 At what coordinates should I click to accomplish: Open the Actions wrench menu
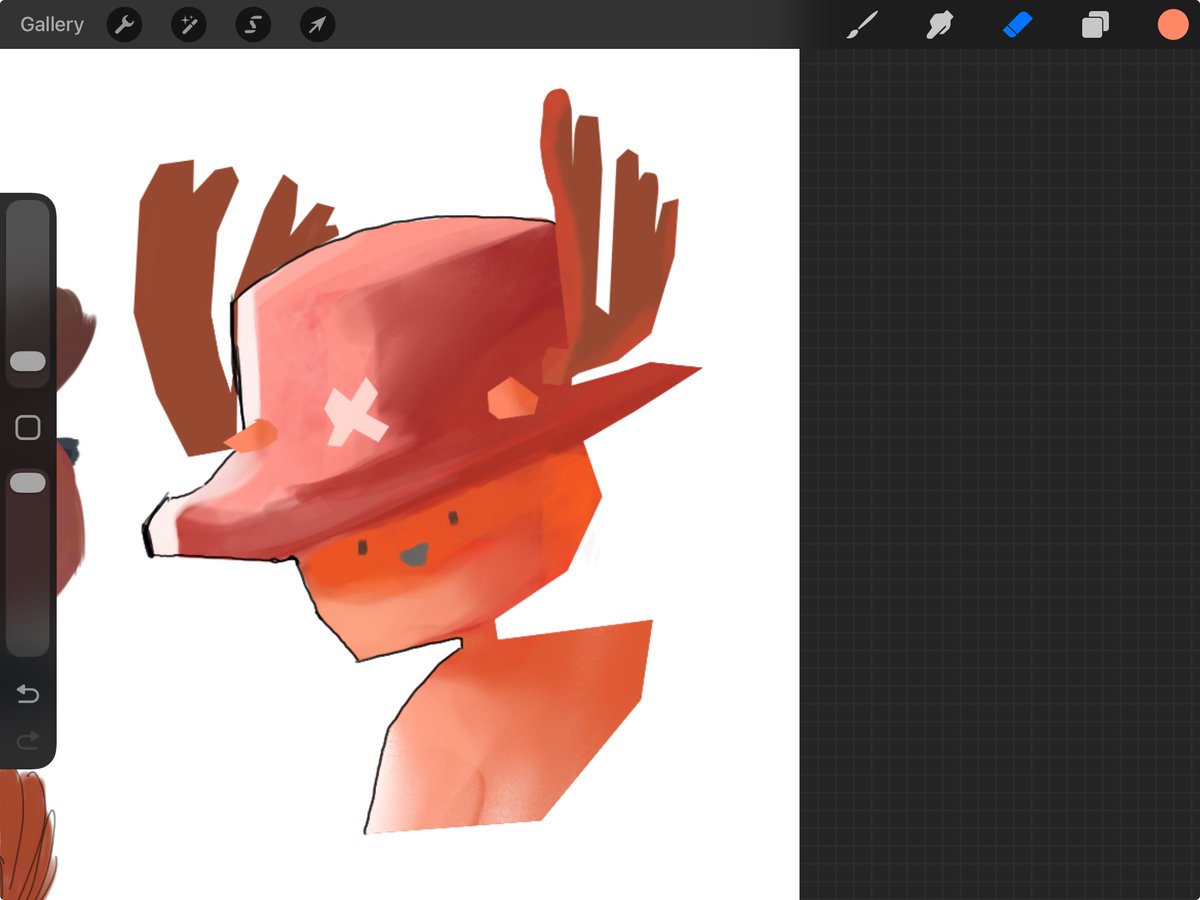coord(124,25)
